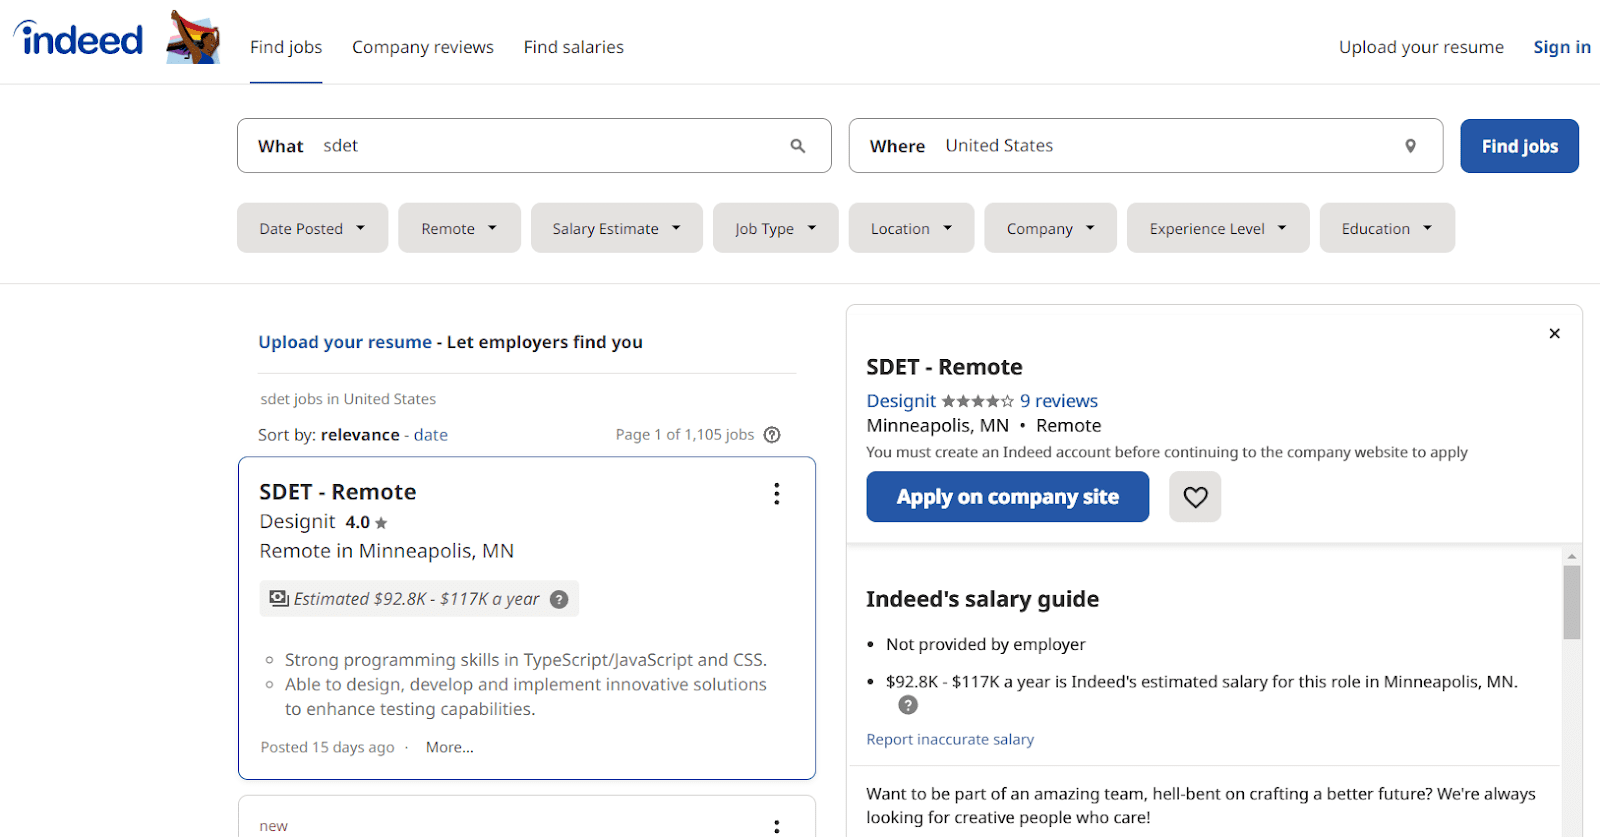
Task: Click Upload your resume in header
Action: point(1421,47)
